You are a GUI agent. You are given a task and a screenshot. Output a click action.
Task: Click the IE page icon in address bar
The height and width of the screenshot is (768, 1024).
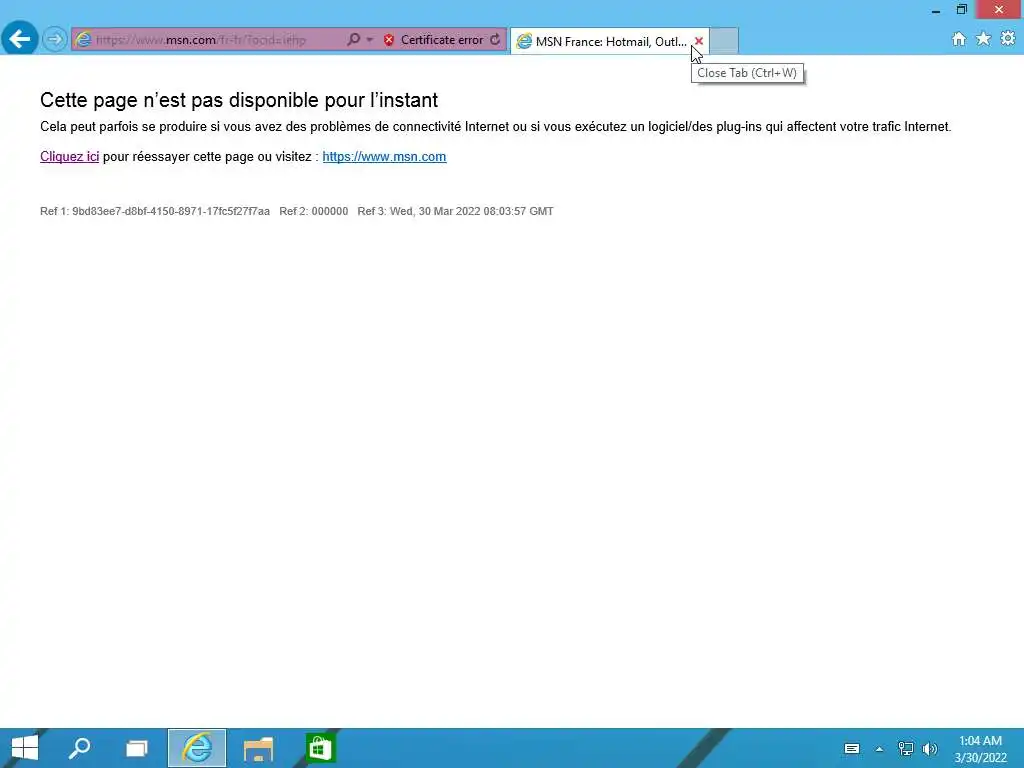click(83, 40)
